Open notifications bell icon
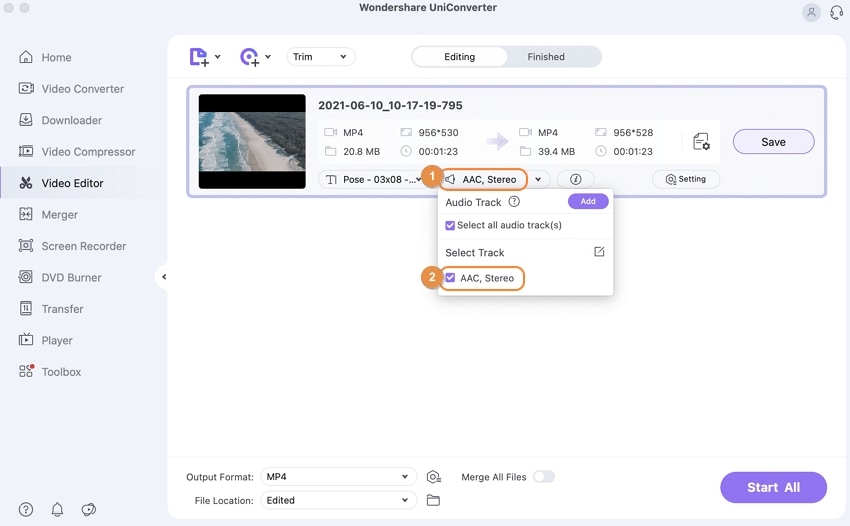The height and width of the screenshot is (526, 850). 57,509
